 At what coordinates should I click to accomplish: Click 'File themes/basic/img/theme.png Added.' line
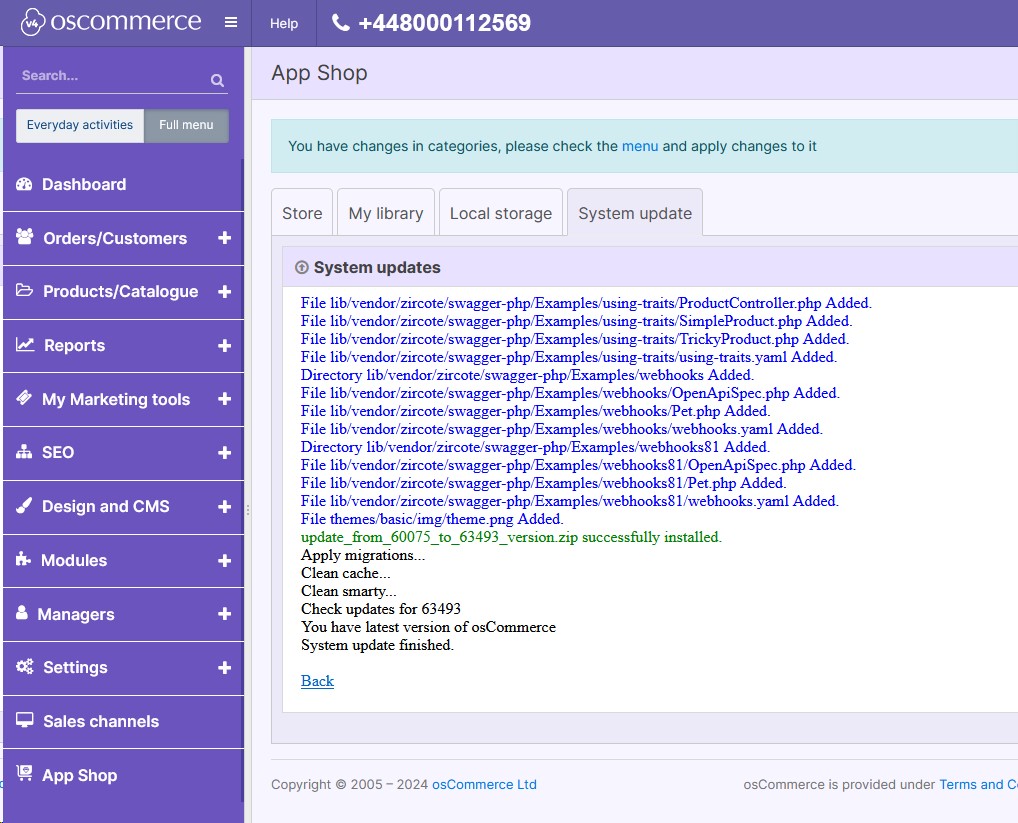click(x=432, y=519)
